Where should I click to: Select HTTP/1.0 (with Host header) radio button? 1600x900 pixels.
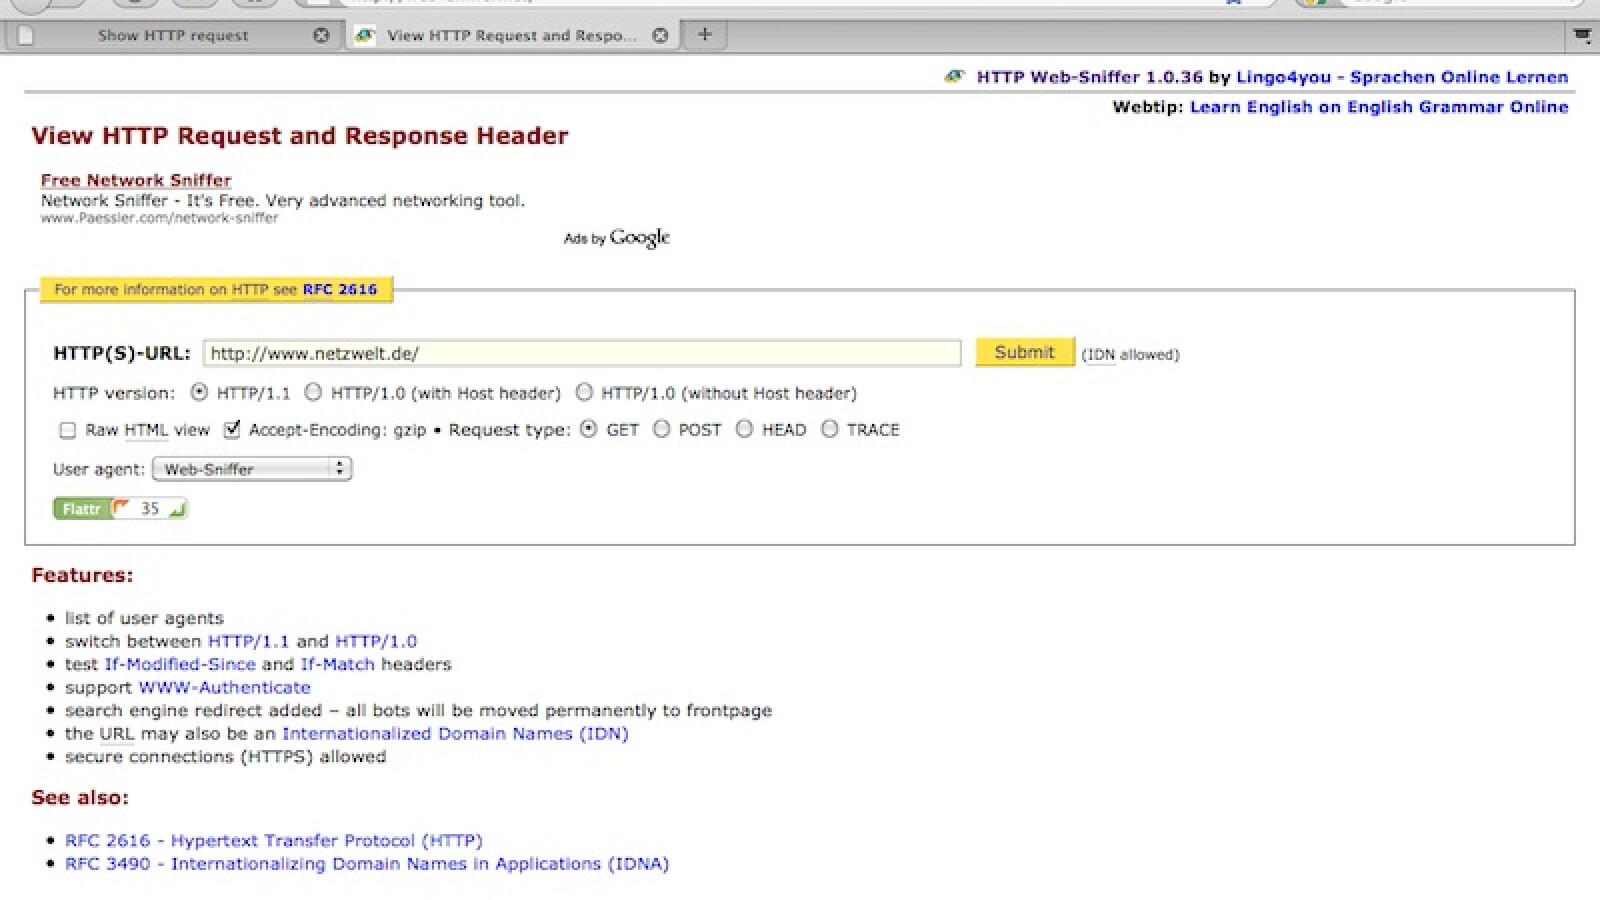pos(313,393)
